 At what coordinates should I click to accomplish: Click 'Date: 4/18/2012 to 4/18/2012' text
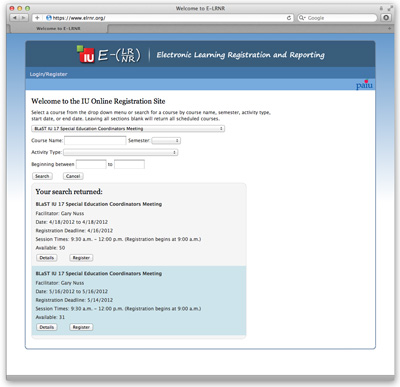[72, 222]
